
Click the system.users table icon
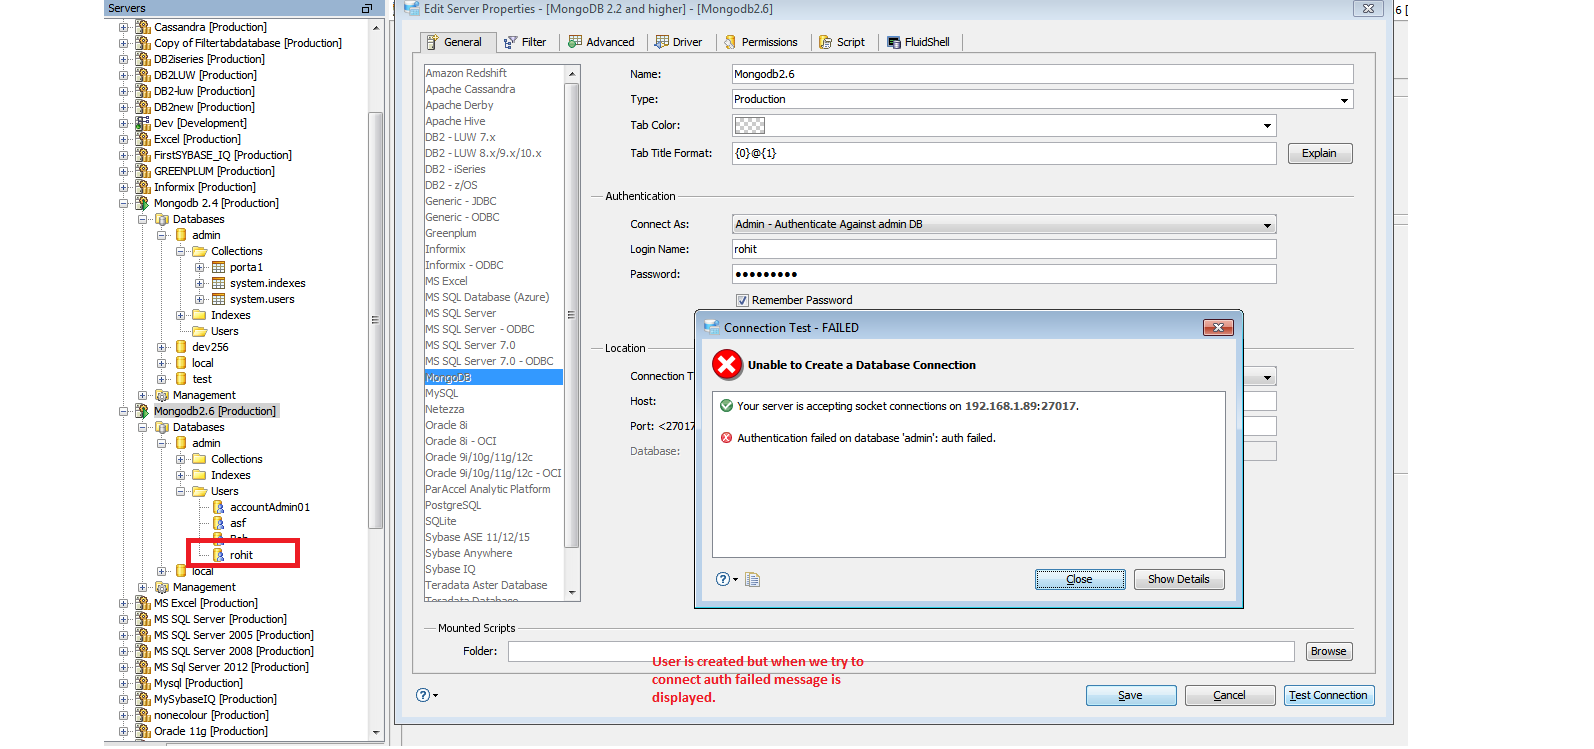coord(218,299)
